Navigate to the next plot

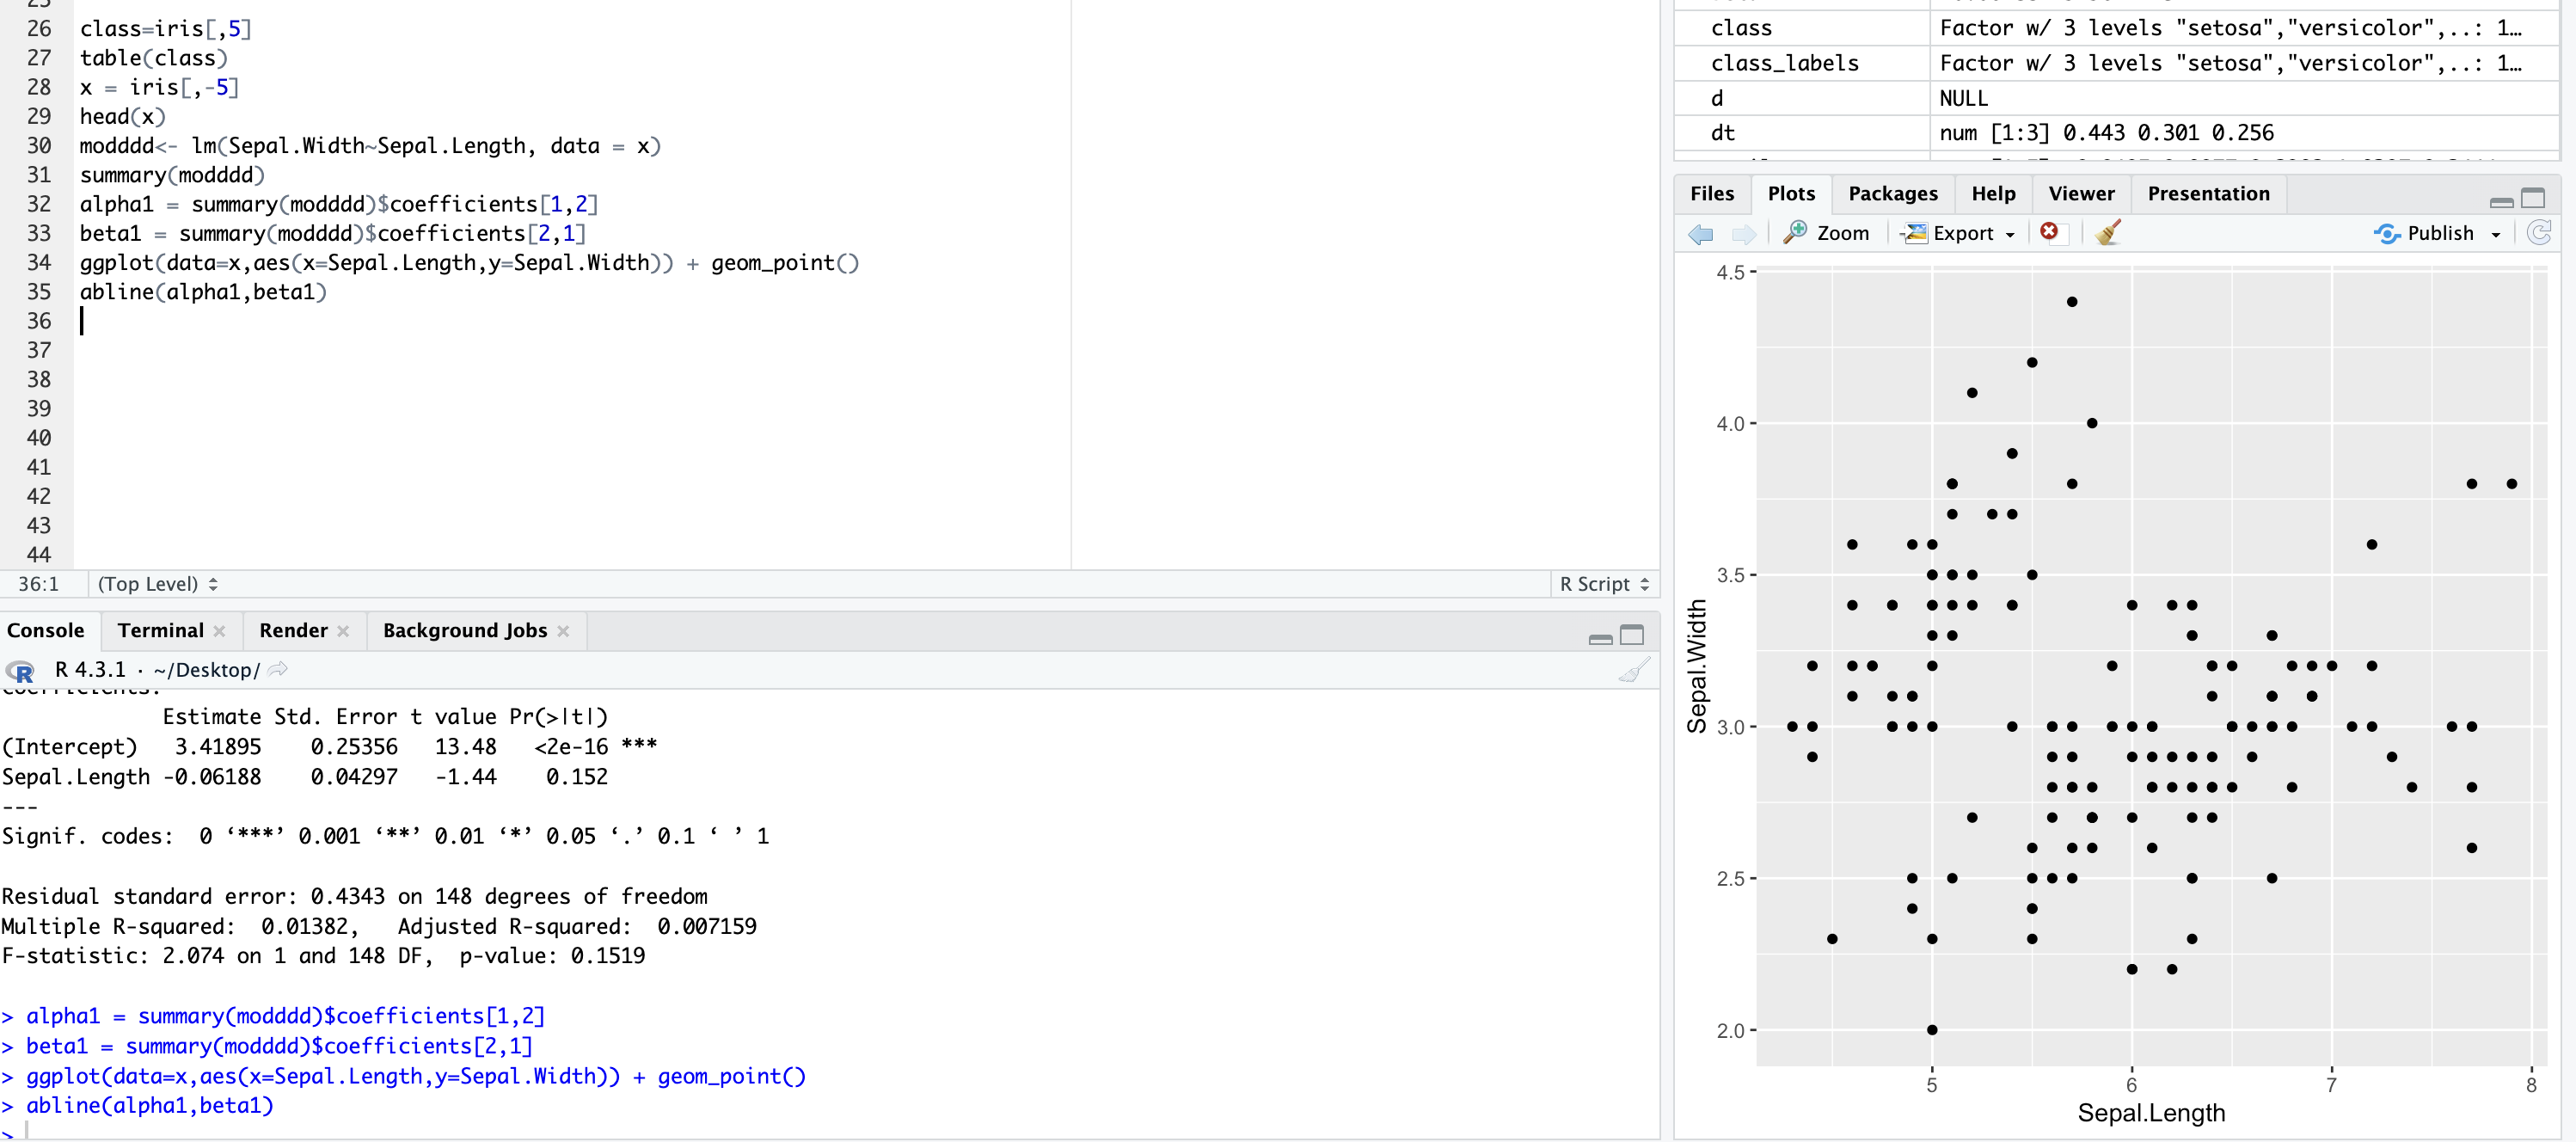[x=1745, y=233]
